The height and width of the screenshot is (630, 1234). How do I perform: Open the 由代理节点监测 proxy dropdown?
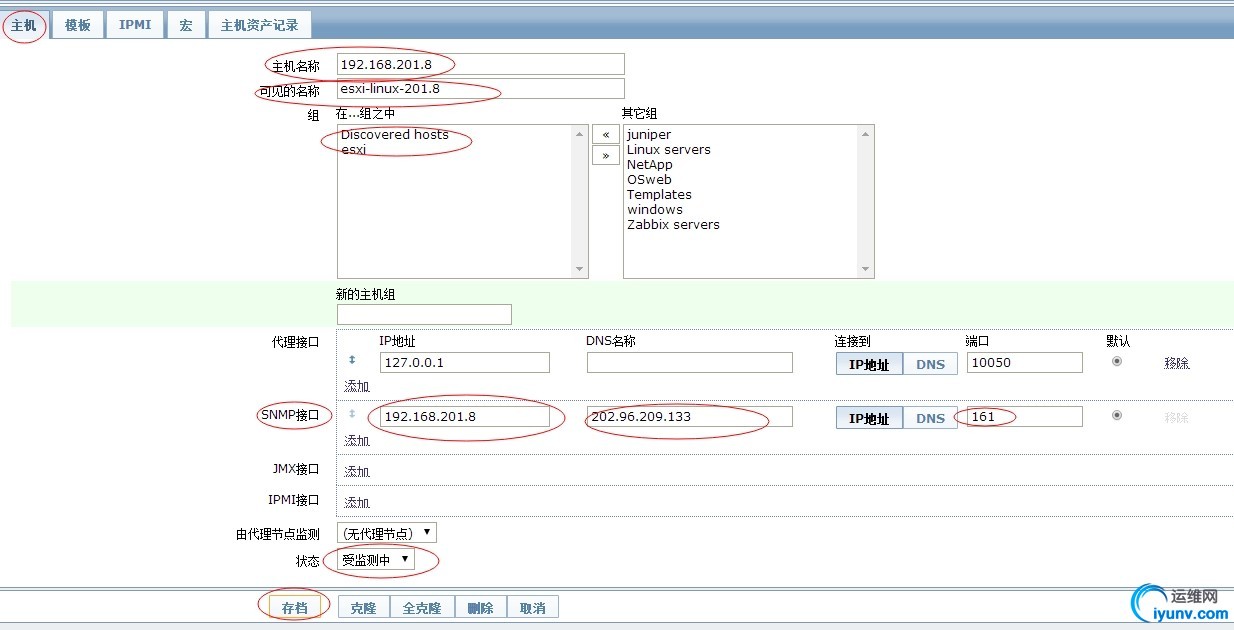(387, 533)
